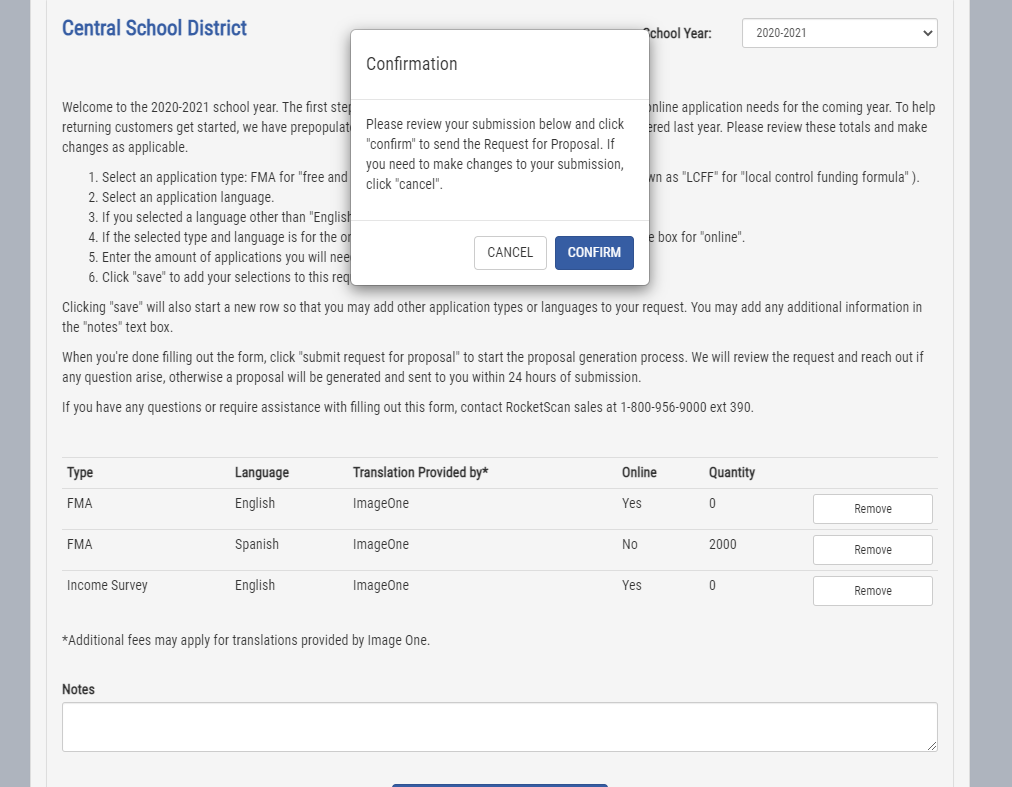Click instruction 2 'Select an application language'
The height and width of the screenshot is (787, 1012).
188,198
